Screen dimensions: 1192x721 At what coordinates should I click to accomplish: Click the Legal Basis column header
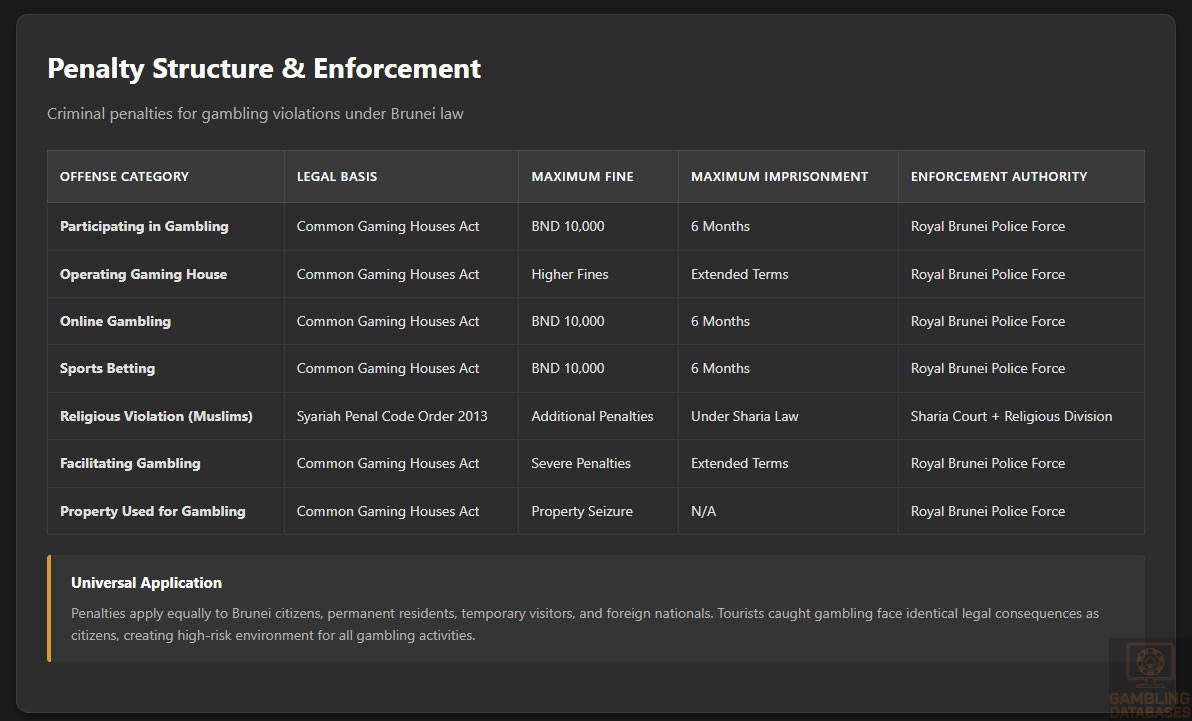[337, 176]
